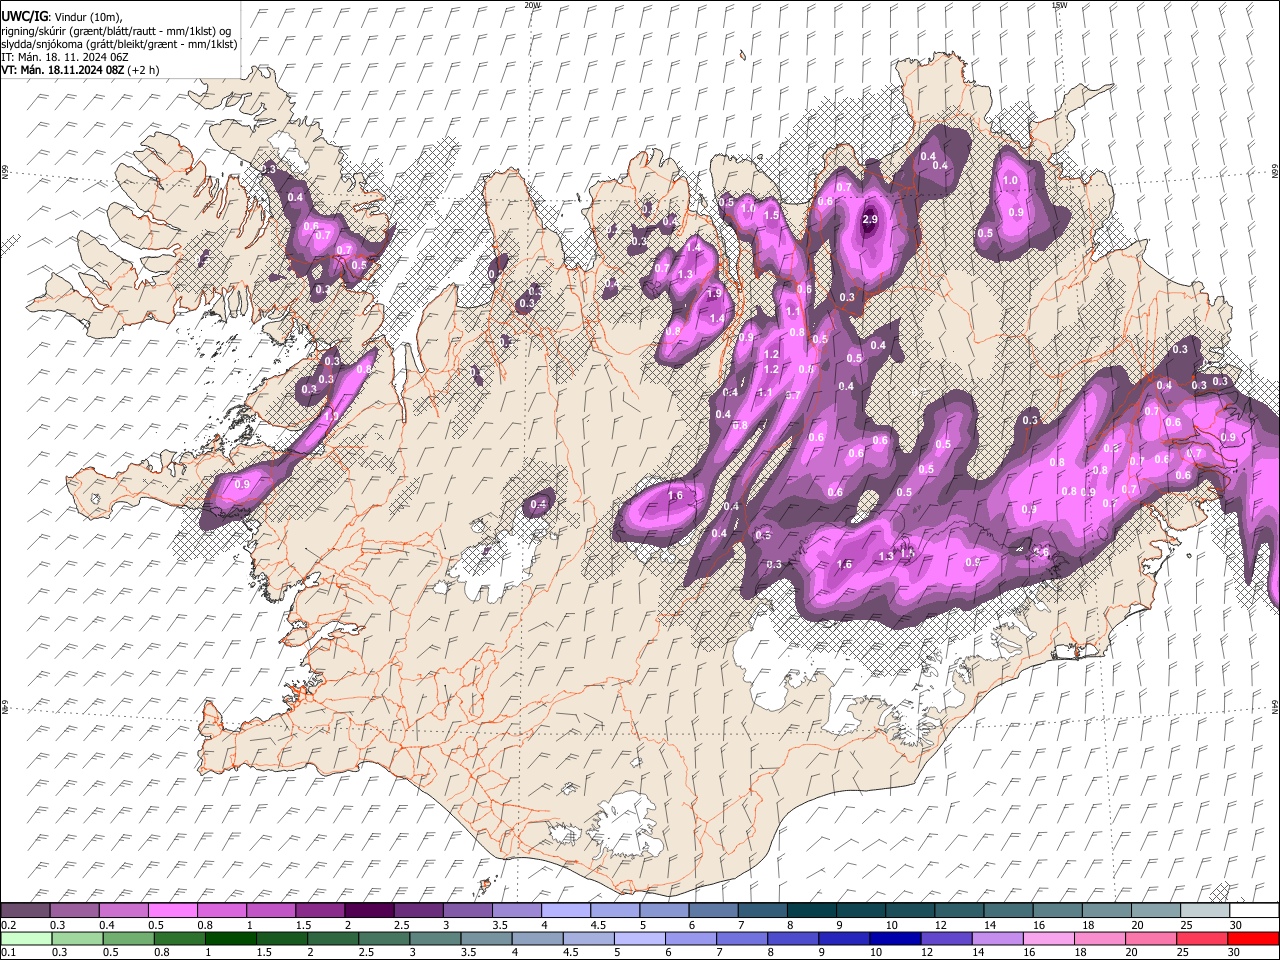
Task: Click the red lower legend swatch labeled 30
Action: click(x=1254, y=938)
